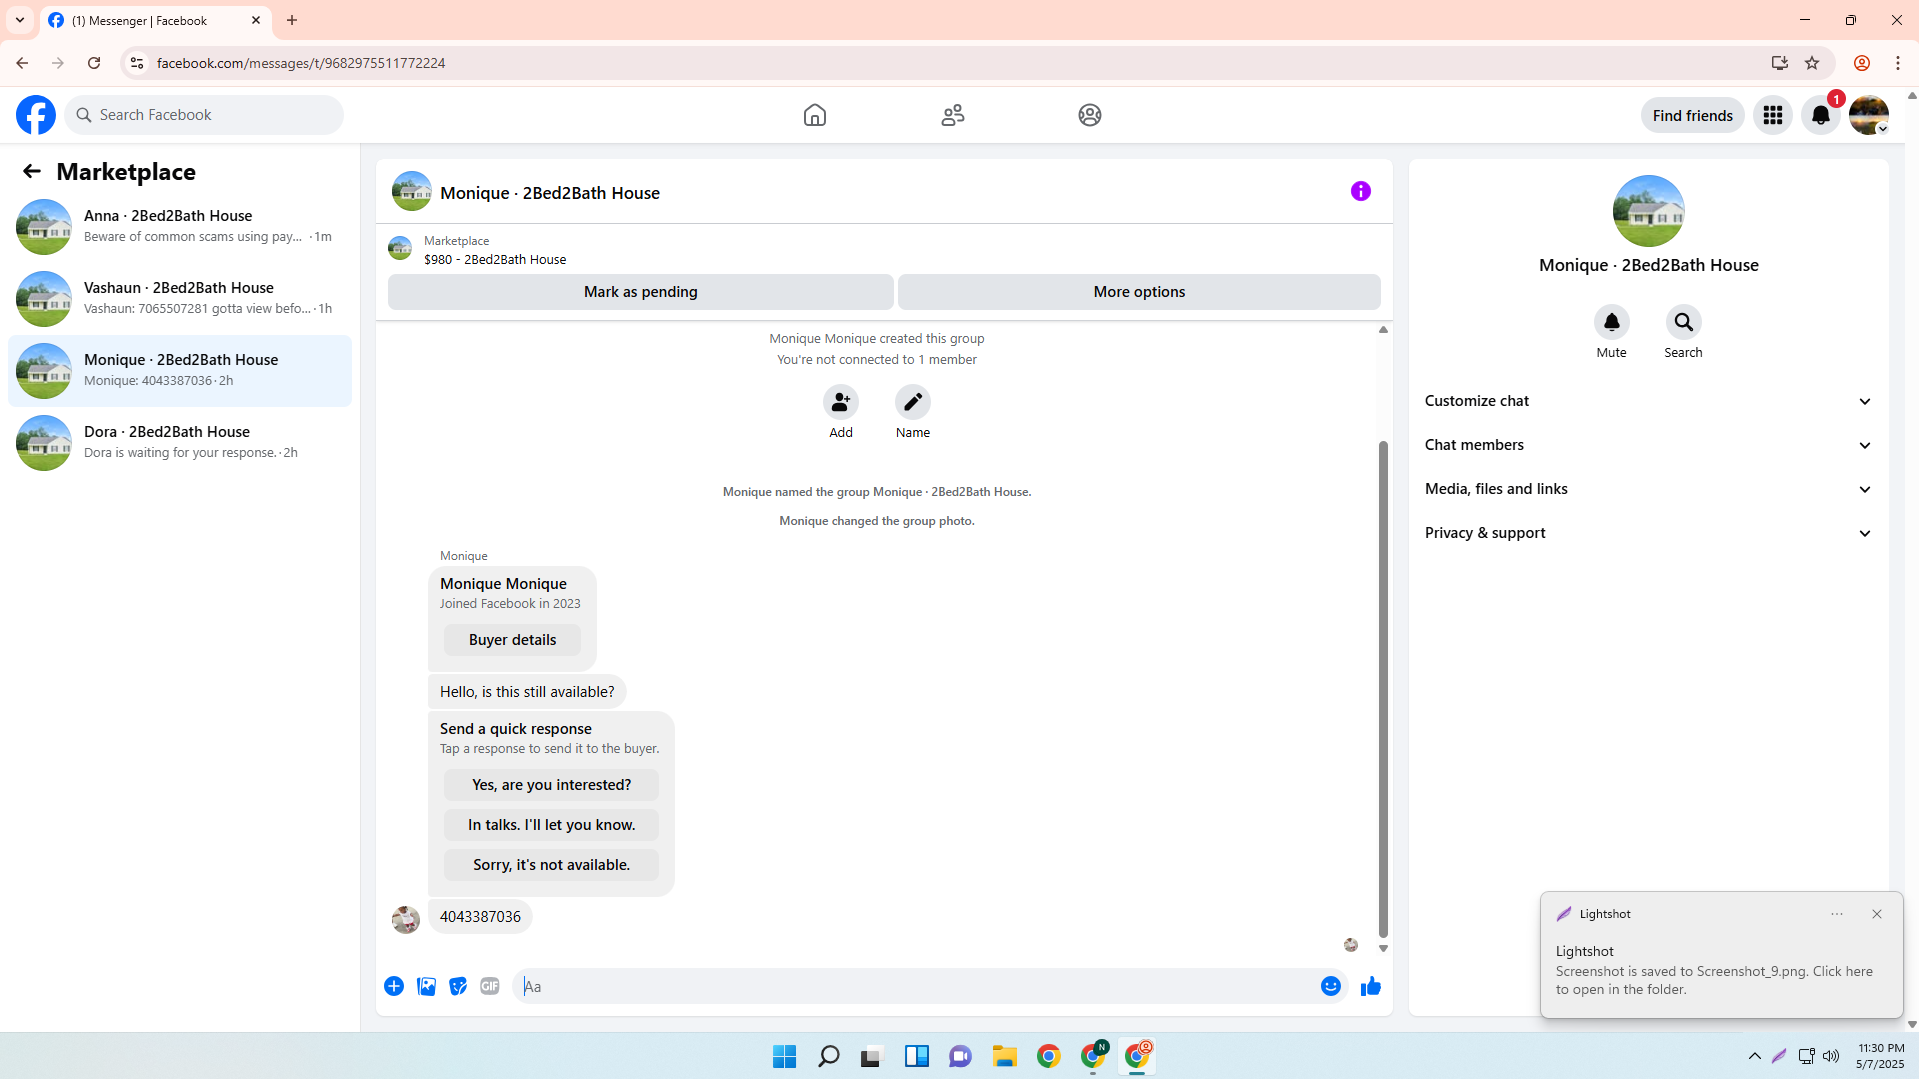Open a new browser tab
The image size is (1919, 1079).
click(292, 20)
